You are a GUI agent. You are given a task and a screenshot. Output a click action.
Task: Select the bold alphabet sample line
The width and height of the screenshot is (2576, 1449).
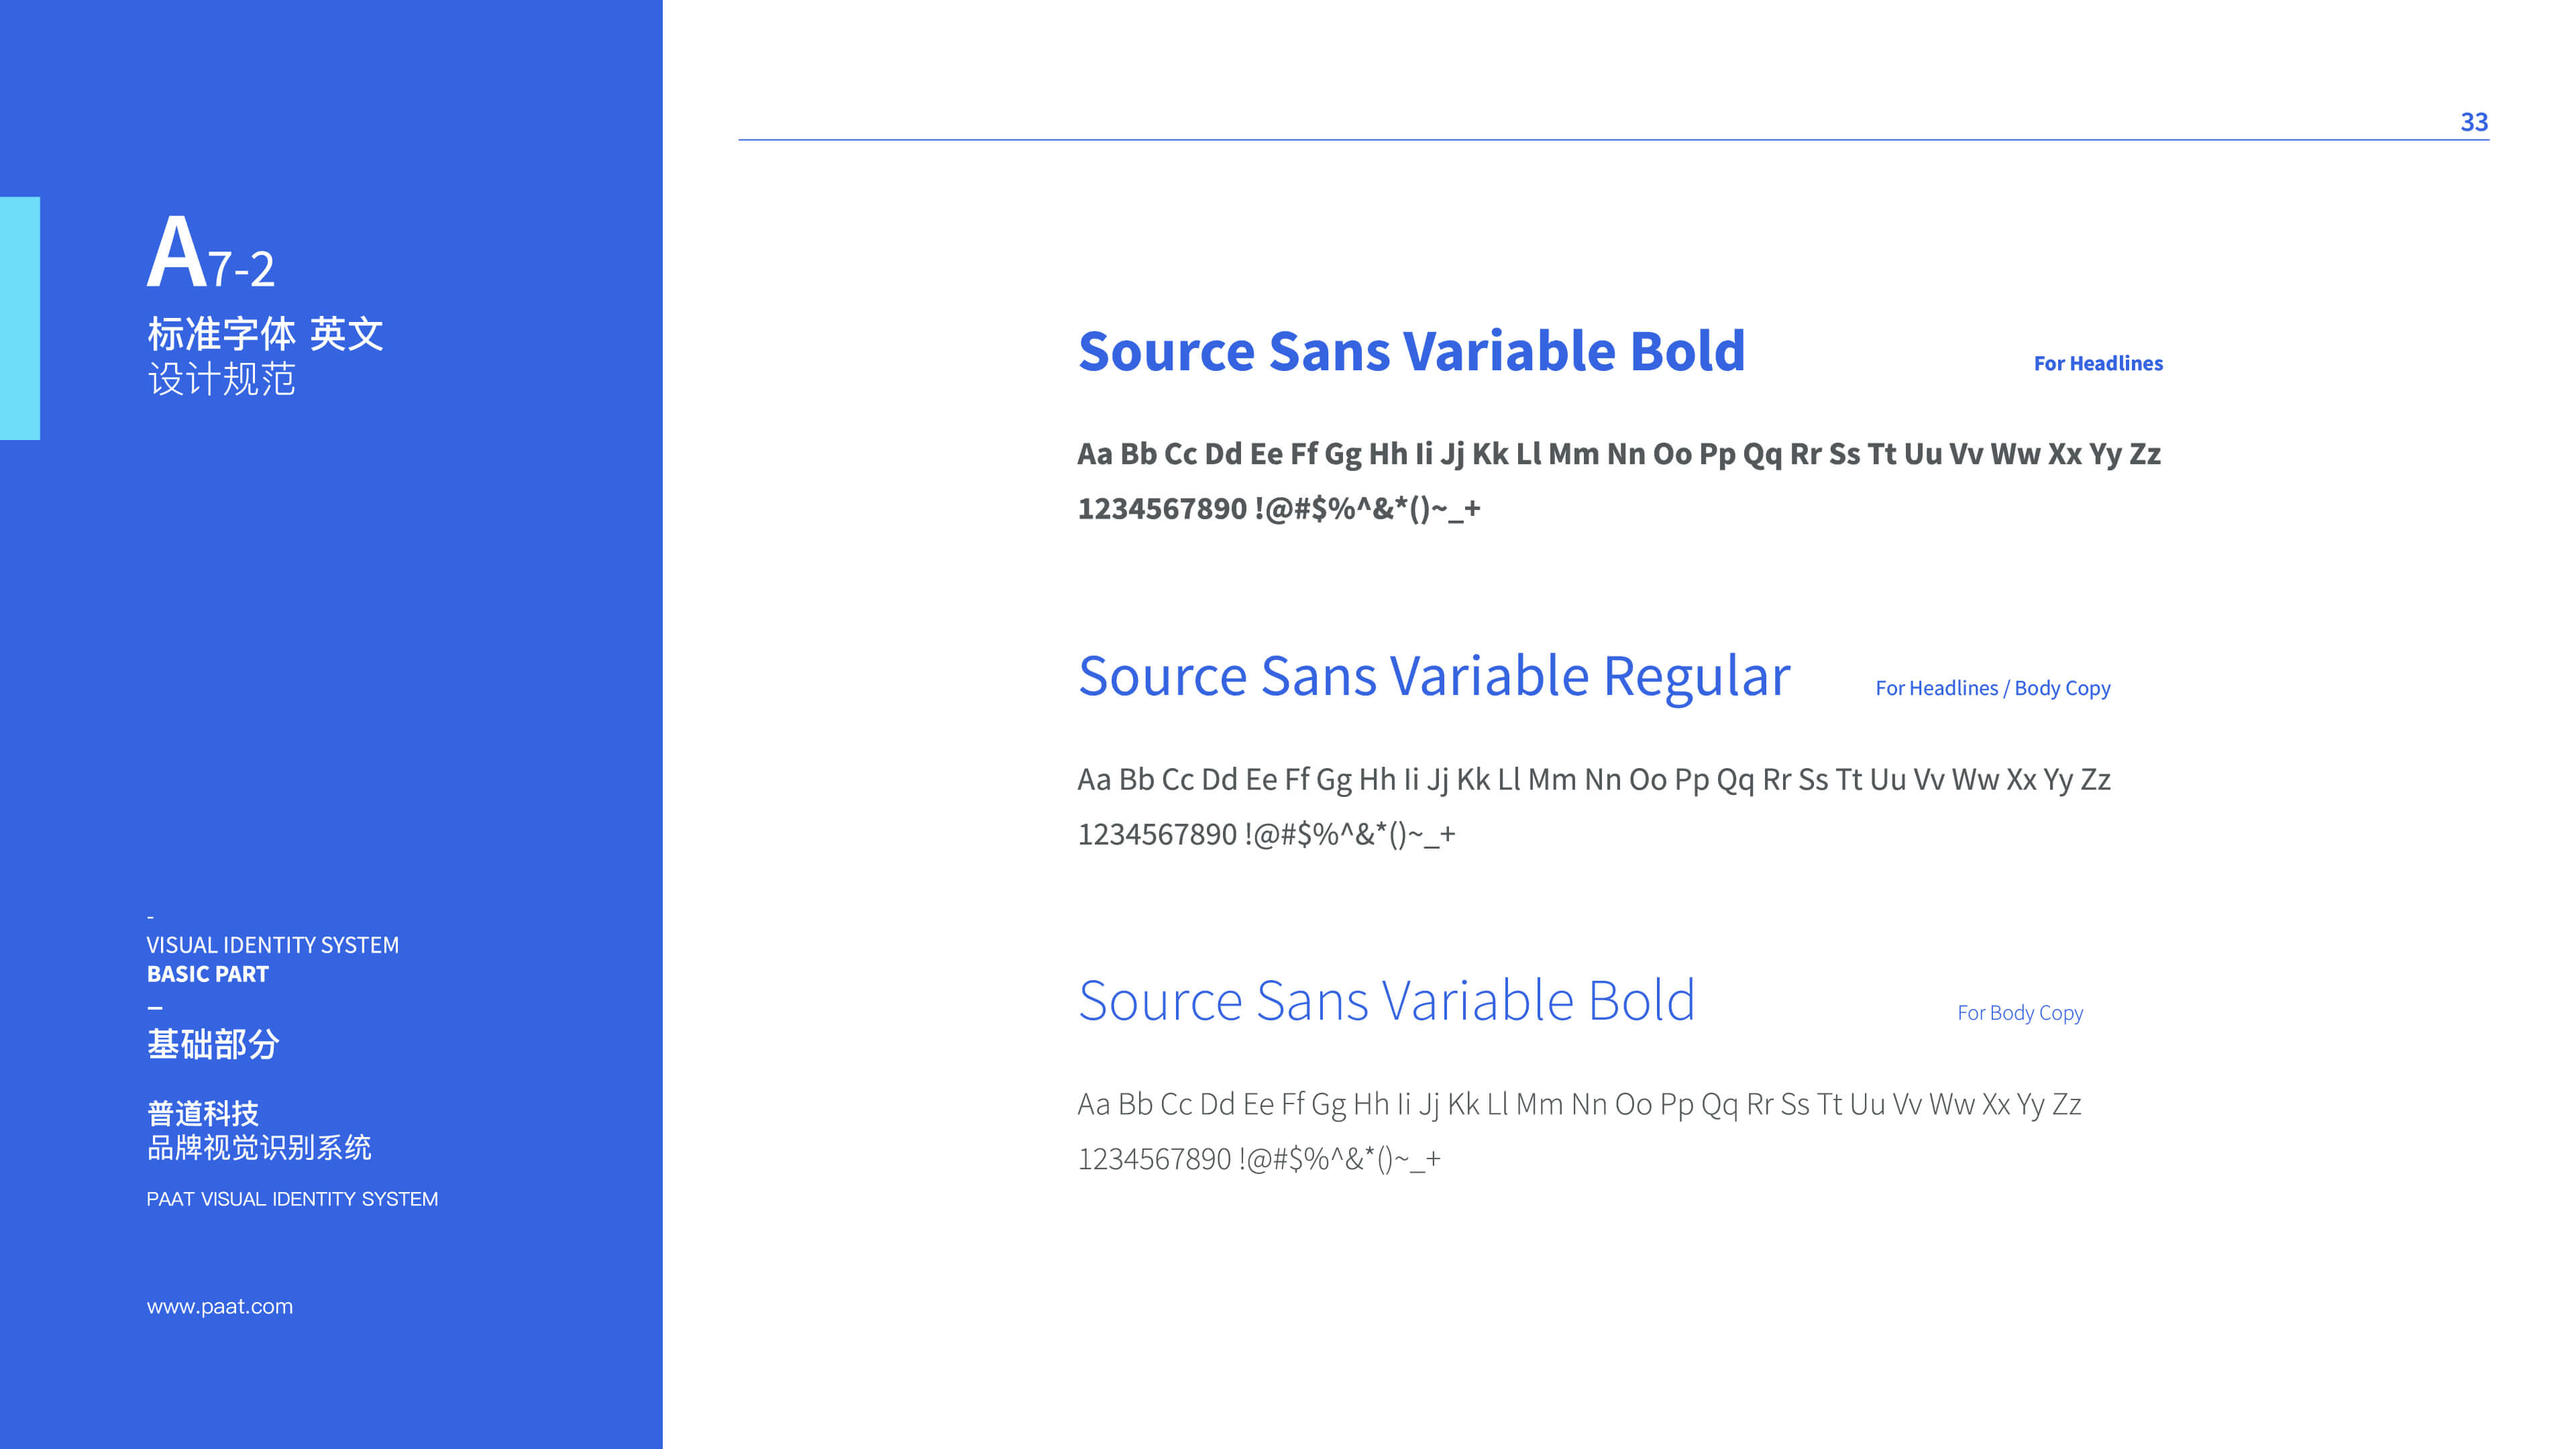(1619, 455)
